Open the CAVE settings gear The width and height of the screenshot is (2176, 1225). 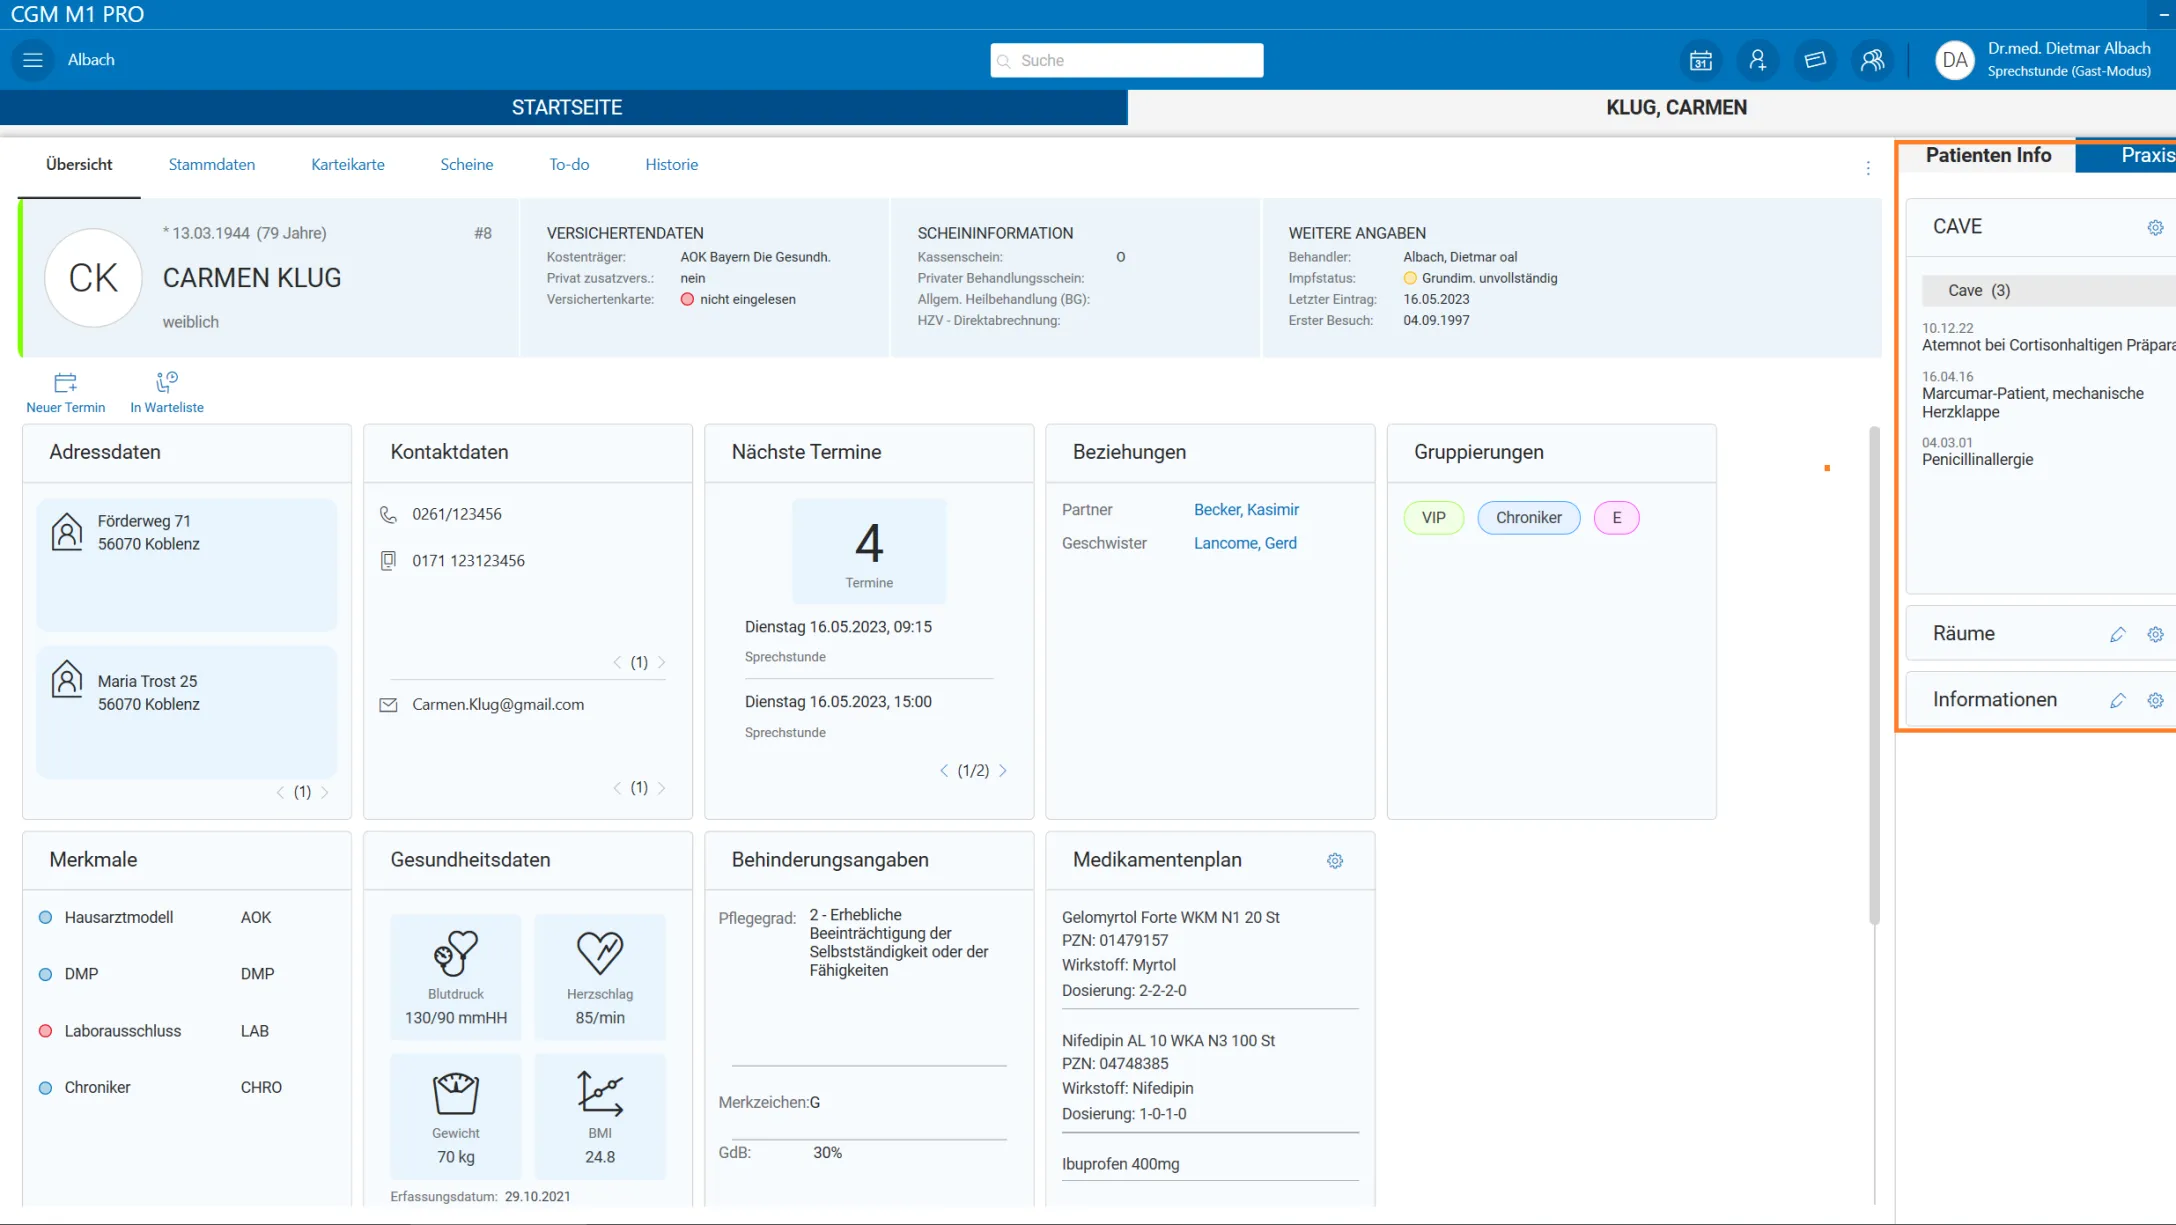(x=2155, y=227)
